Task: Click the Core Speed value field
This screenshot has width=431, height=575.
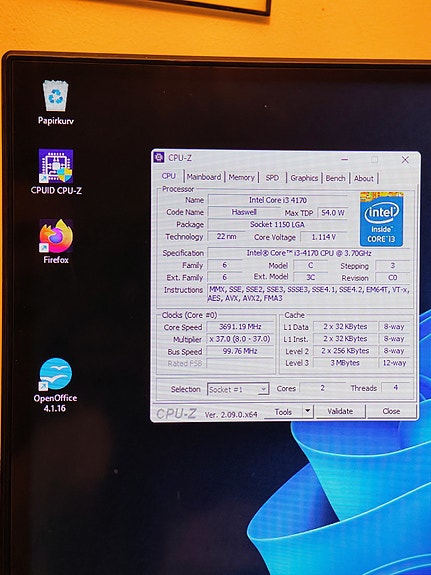Action: click(x=240, y=327)
